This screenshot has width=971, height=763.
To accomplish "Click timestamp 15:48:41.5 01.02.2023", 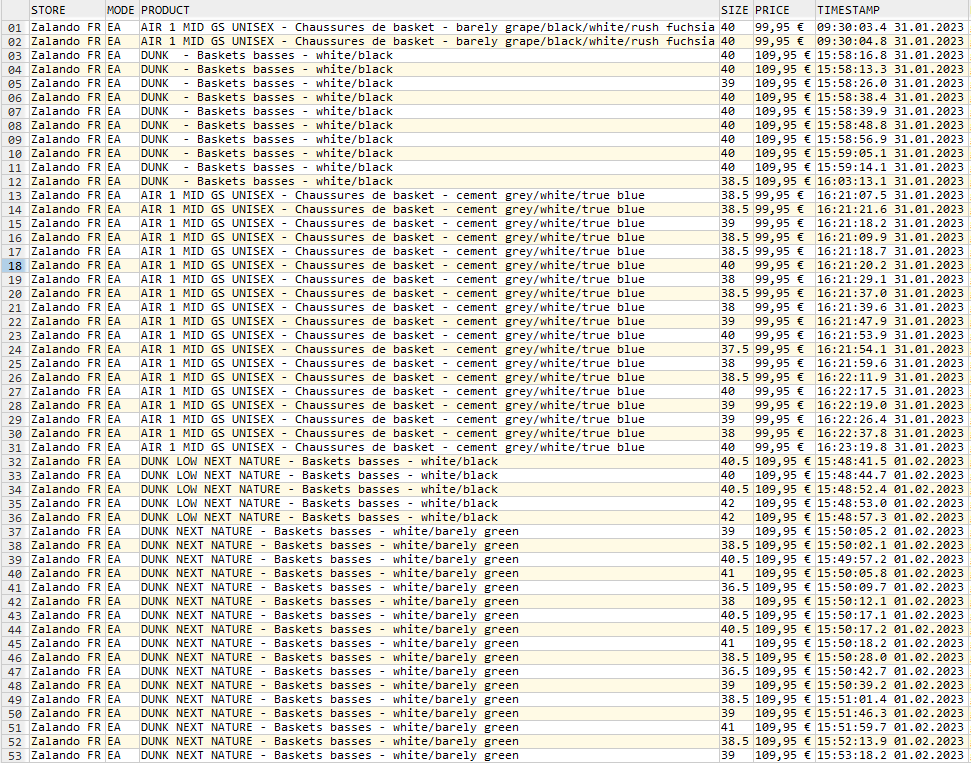I will tap(890, 461).
